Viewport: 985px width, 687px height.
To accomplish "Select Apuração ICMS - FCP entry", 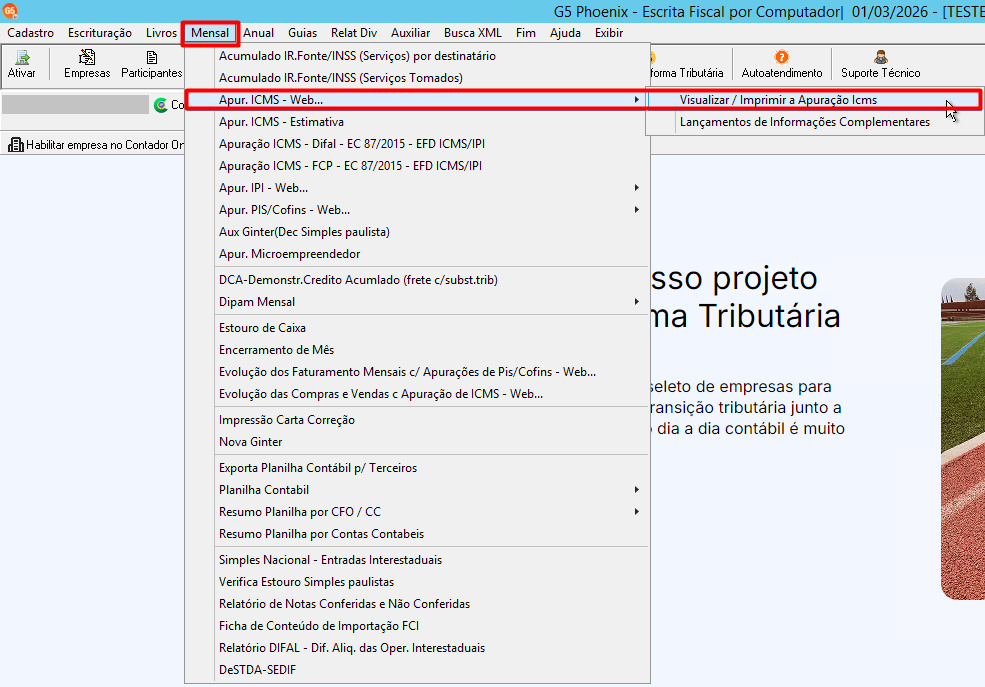I will coord(417,166).
